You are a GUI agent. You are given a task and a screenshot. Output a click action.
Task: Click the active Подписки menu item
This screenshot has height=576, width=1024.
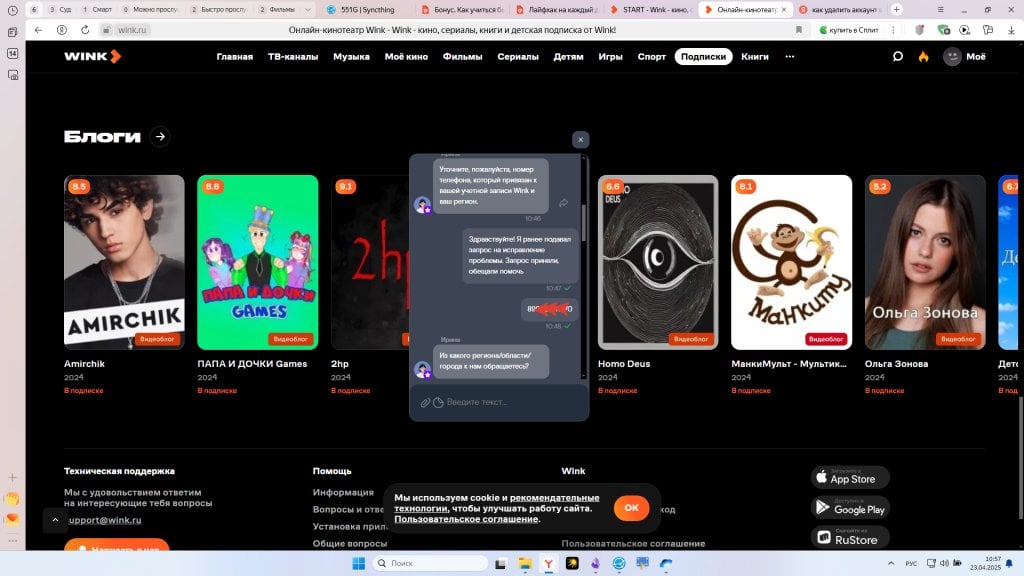pyautogui.click(x=703, y=57)
